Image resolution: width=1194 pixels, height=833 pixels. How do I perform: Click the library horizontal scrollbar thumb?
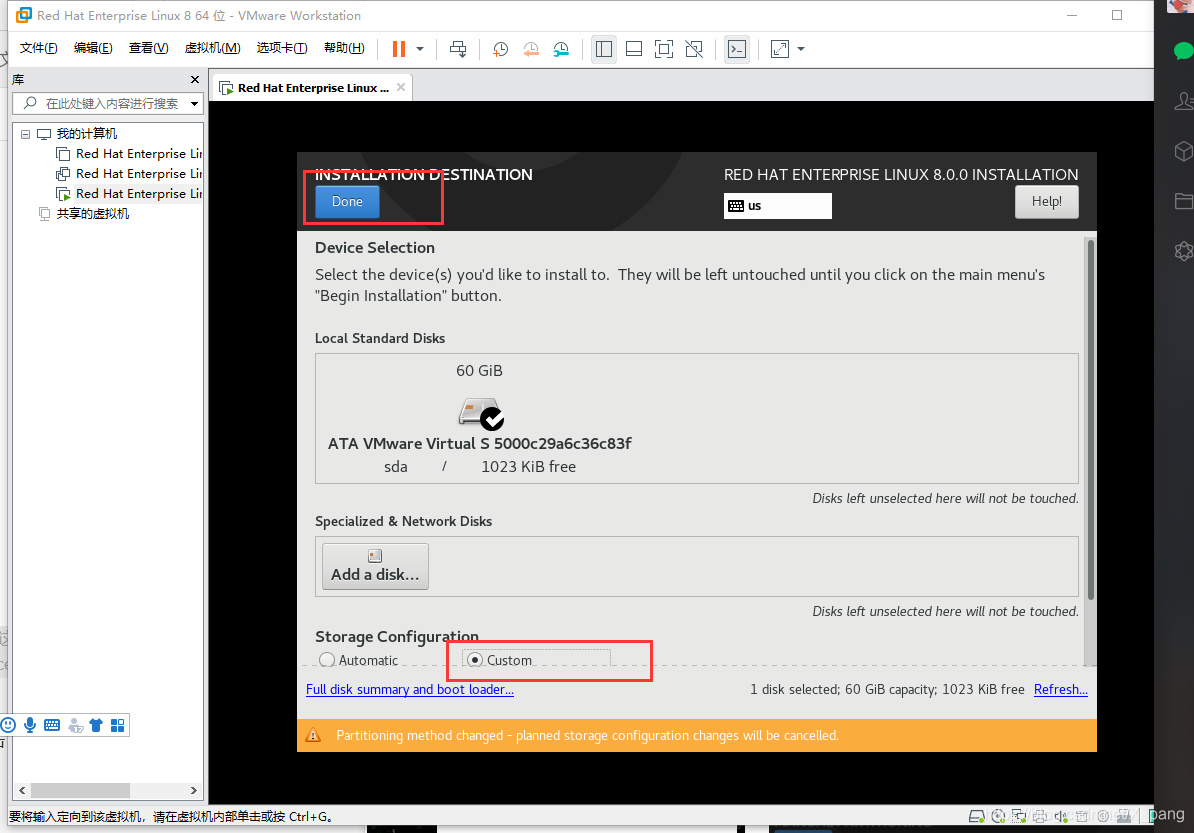pyautogui.click(x=80, y=790)
